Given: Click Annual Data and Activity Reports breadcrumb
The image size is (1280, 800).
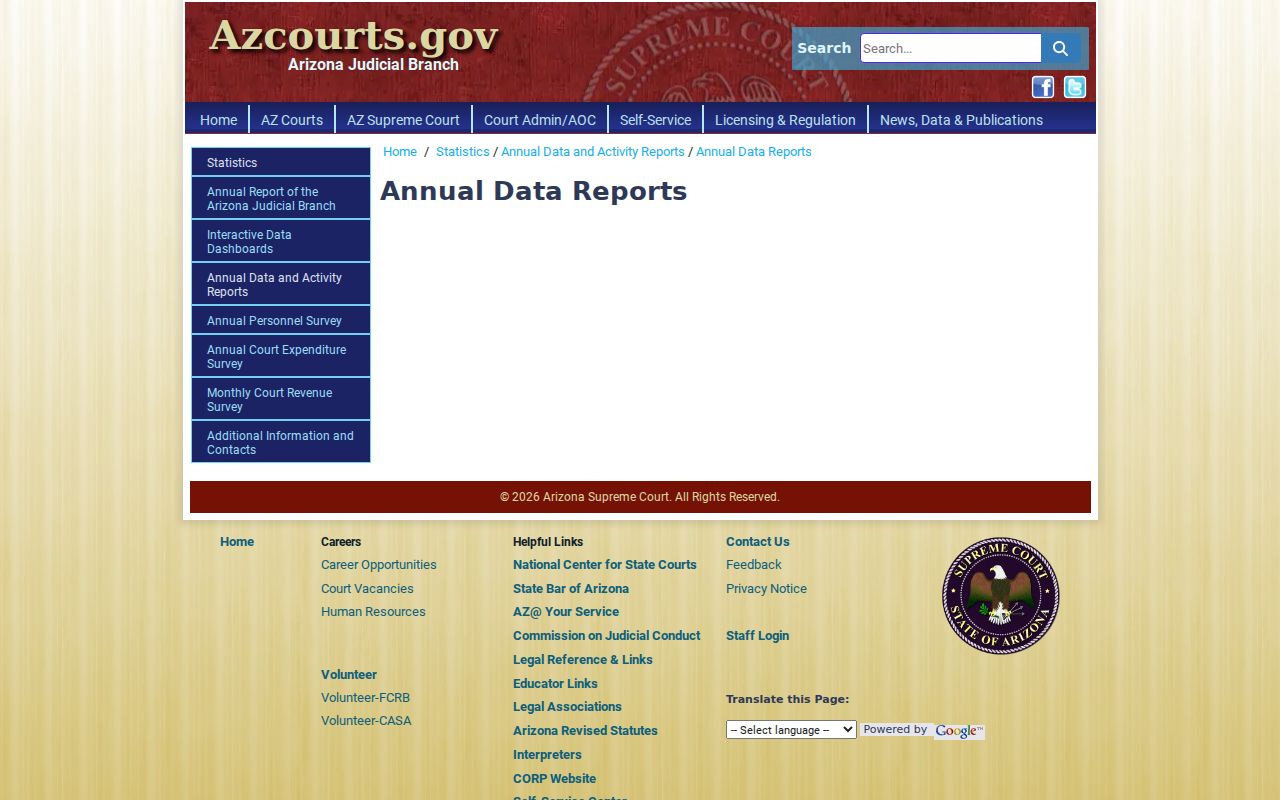Looking at the screenshot, I should pos(593,152).
